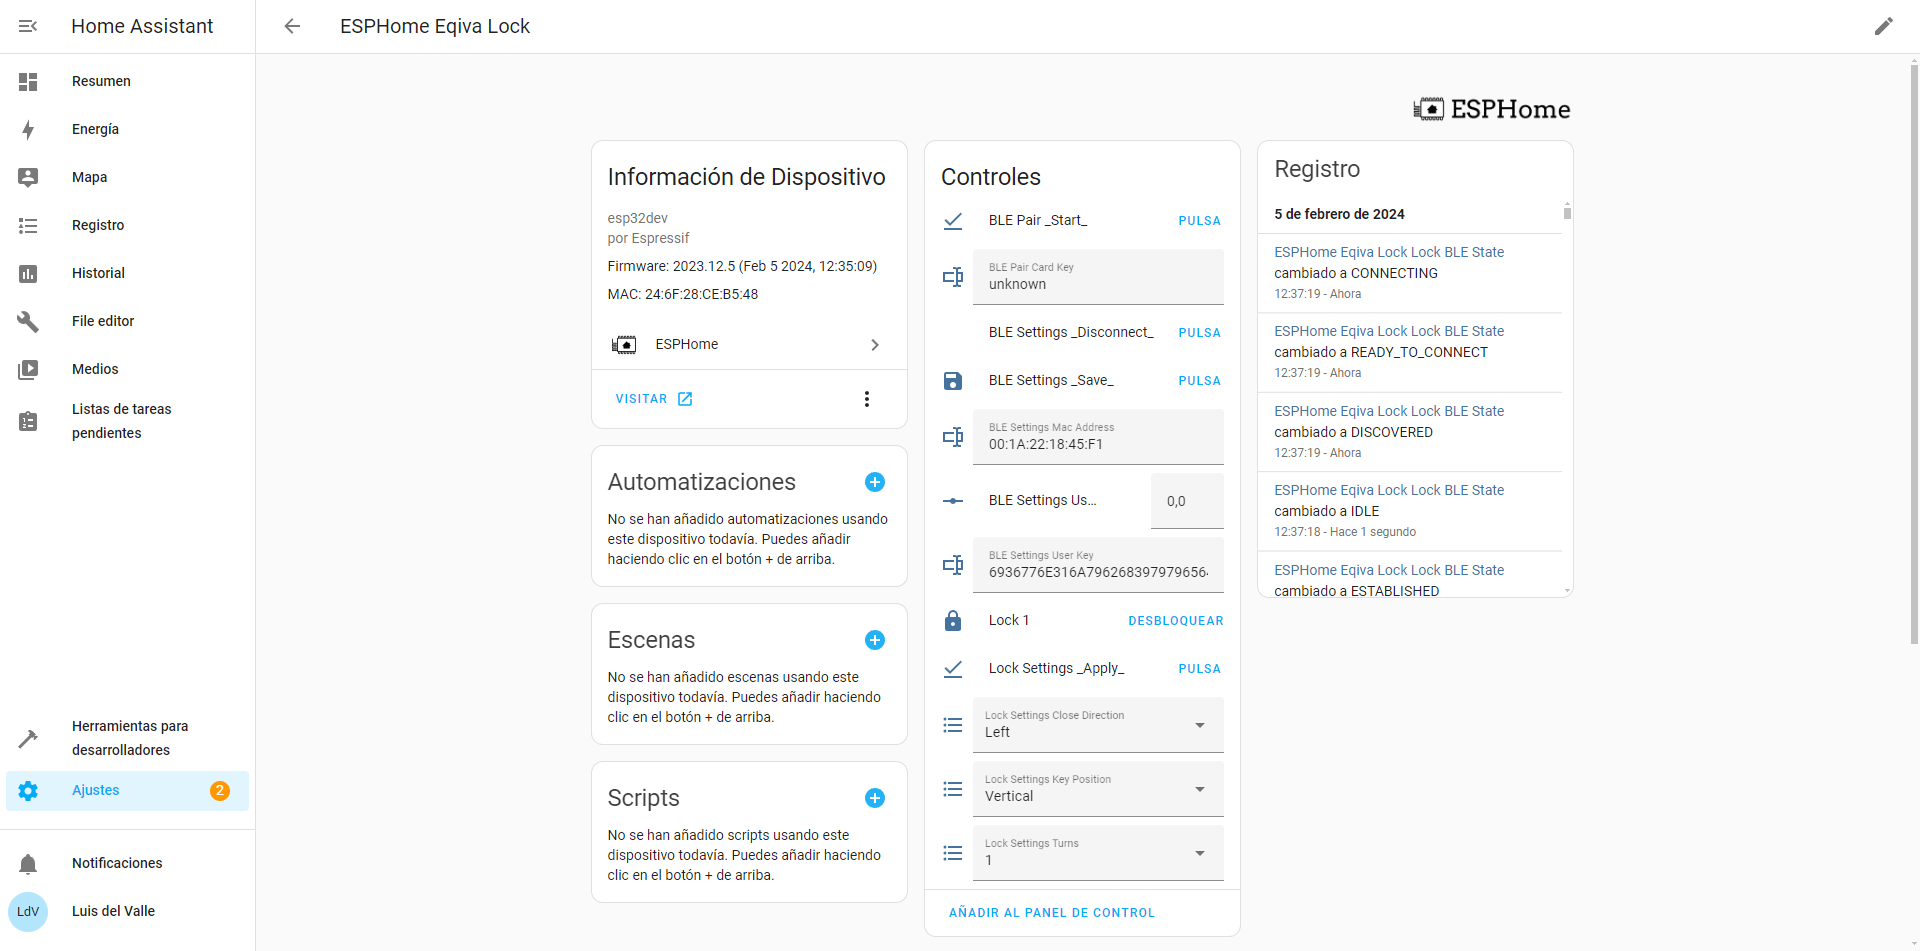1920x951 pixels.
Task: Click the Registro panel scrollbar
Action: point(1567,211)
